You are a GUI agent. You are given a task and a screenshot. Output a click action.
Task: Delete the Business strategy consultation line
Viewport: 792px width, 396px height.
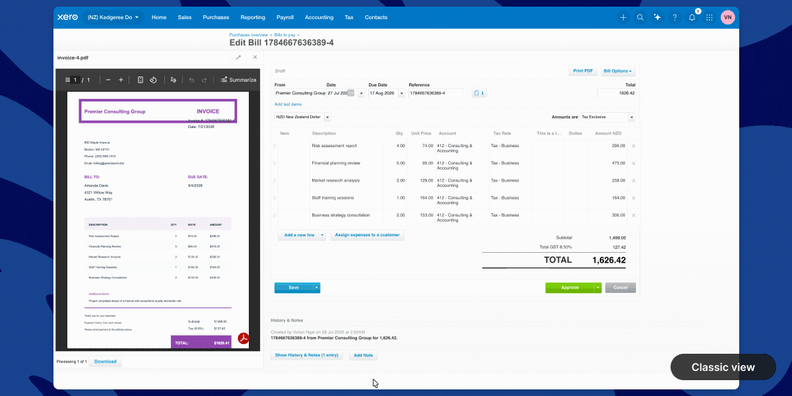633,215
